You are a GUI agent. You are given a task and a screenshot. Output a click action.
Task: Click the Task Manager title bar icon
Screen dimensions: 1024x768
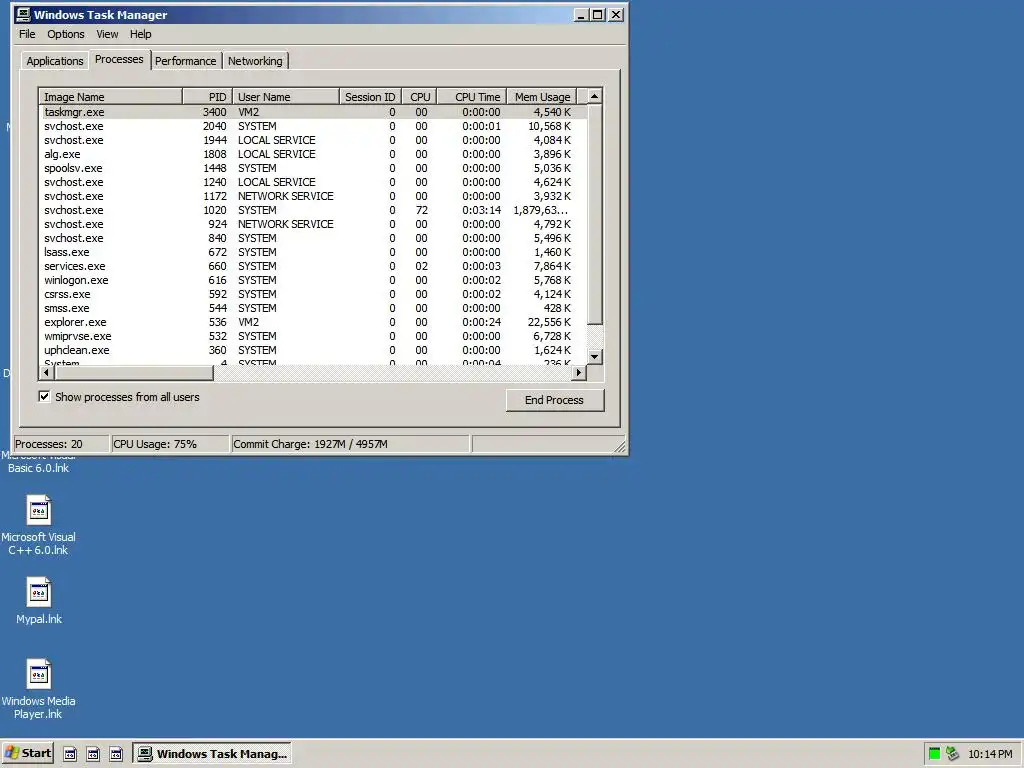[24, 14]
